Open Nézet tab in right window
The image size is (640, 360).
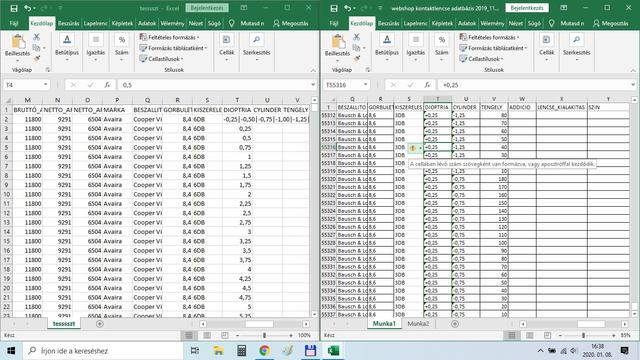pos(516,24)
